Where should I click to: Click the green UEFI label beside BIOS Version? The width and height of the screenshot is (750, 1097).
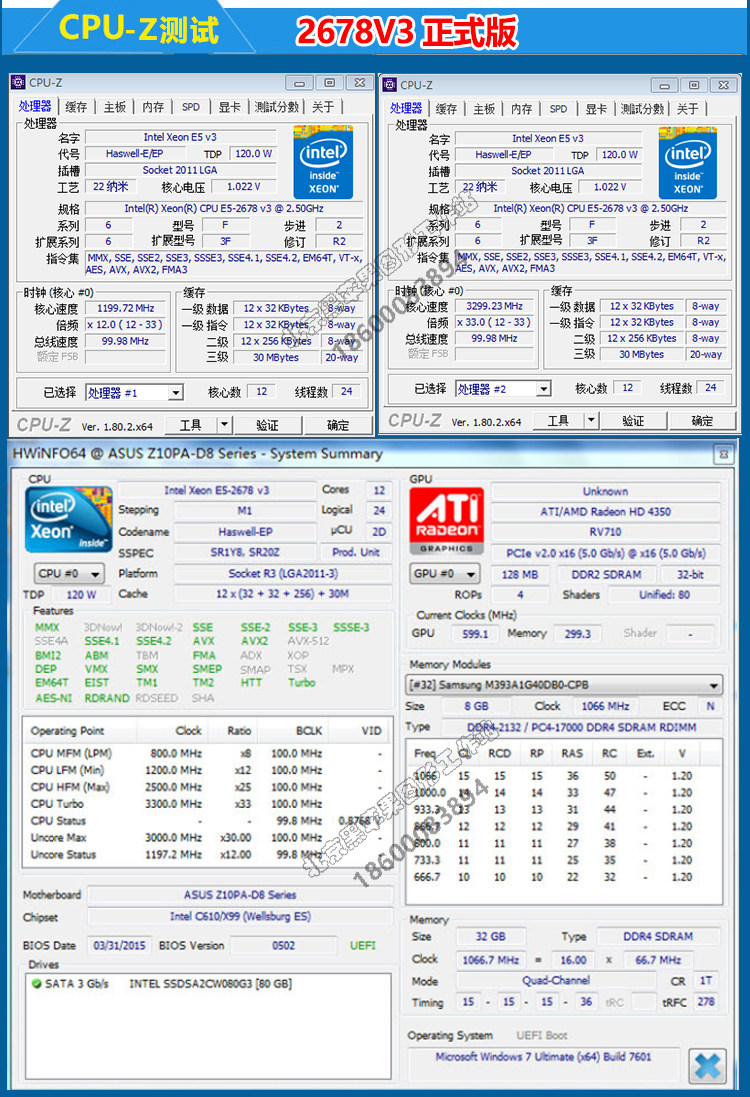362,945
